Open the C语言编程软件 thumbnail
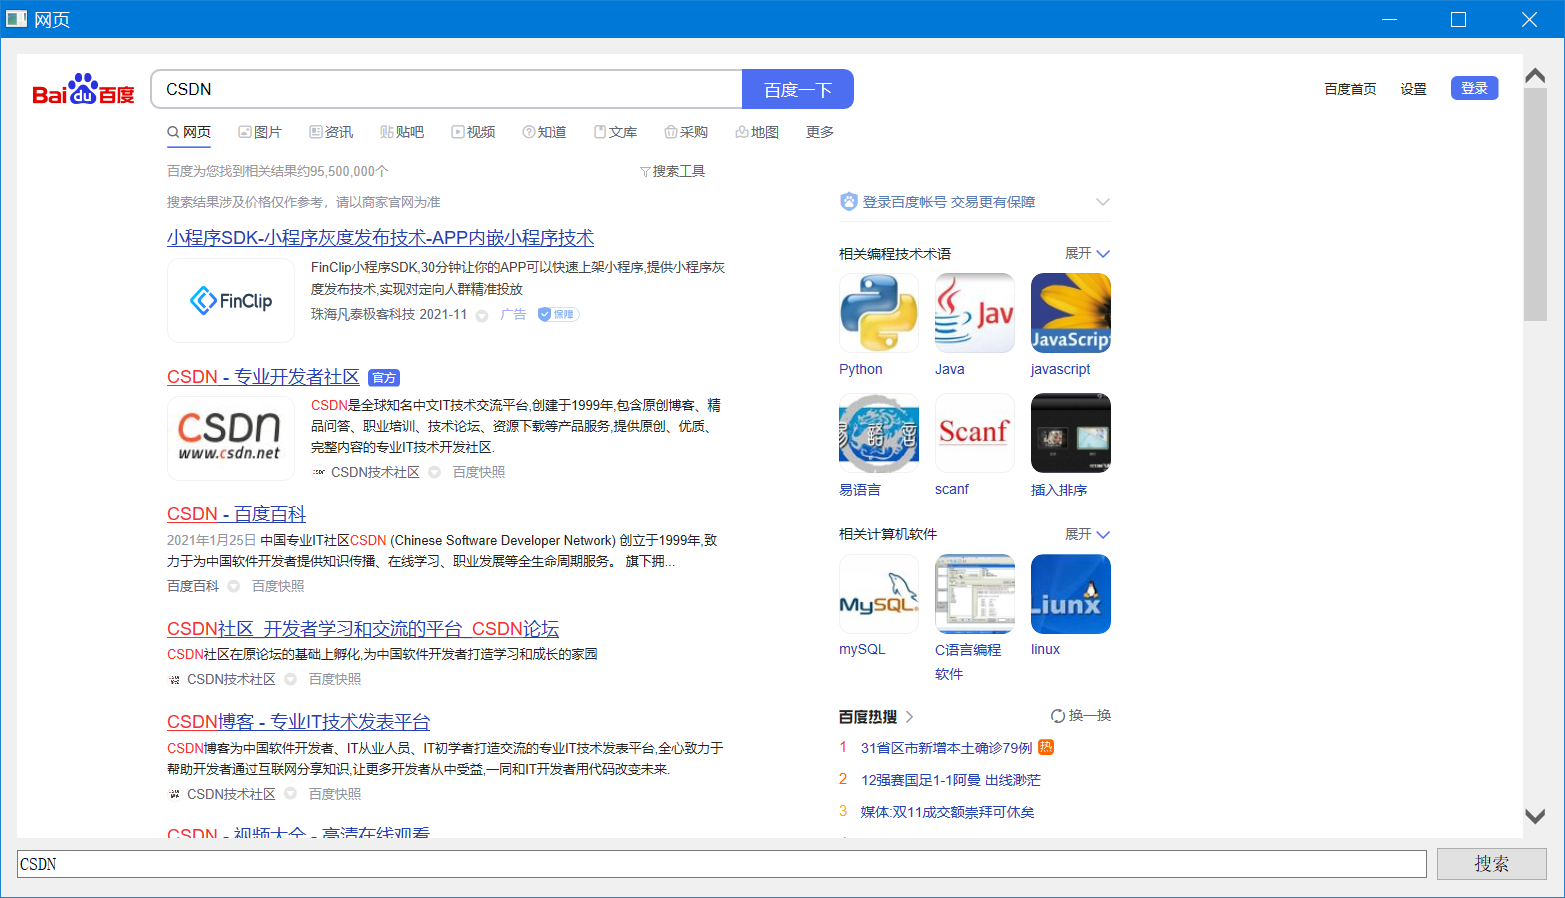The width and height of the screenshot is (1565, 898). click(974, 594)
